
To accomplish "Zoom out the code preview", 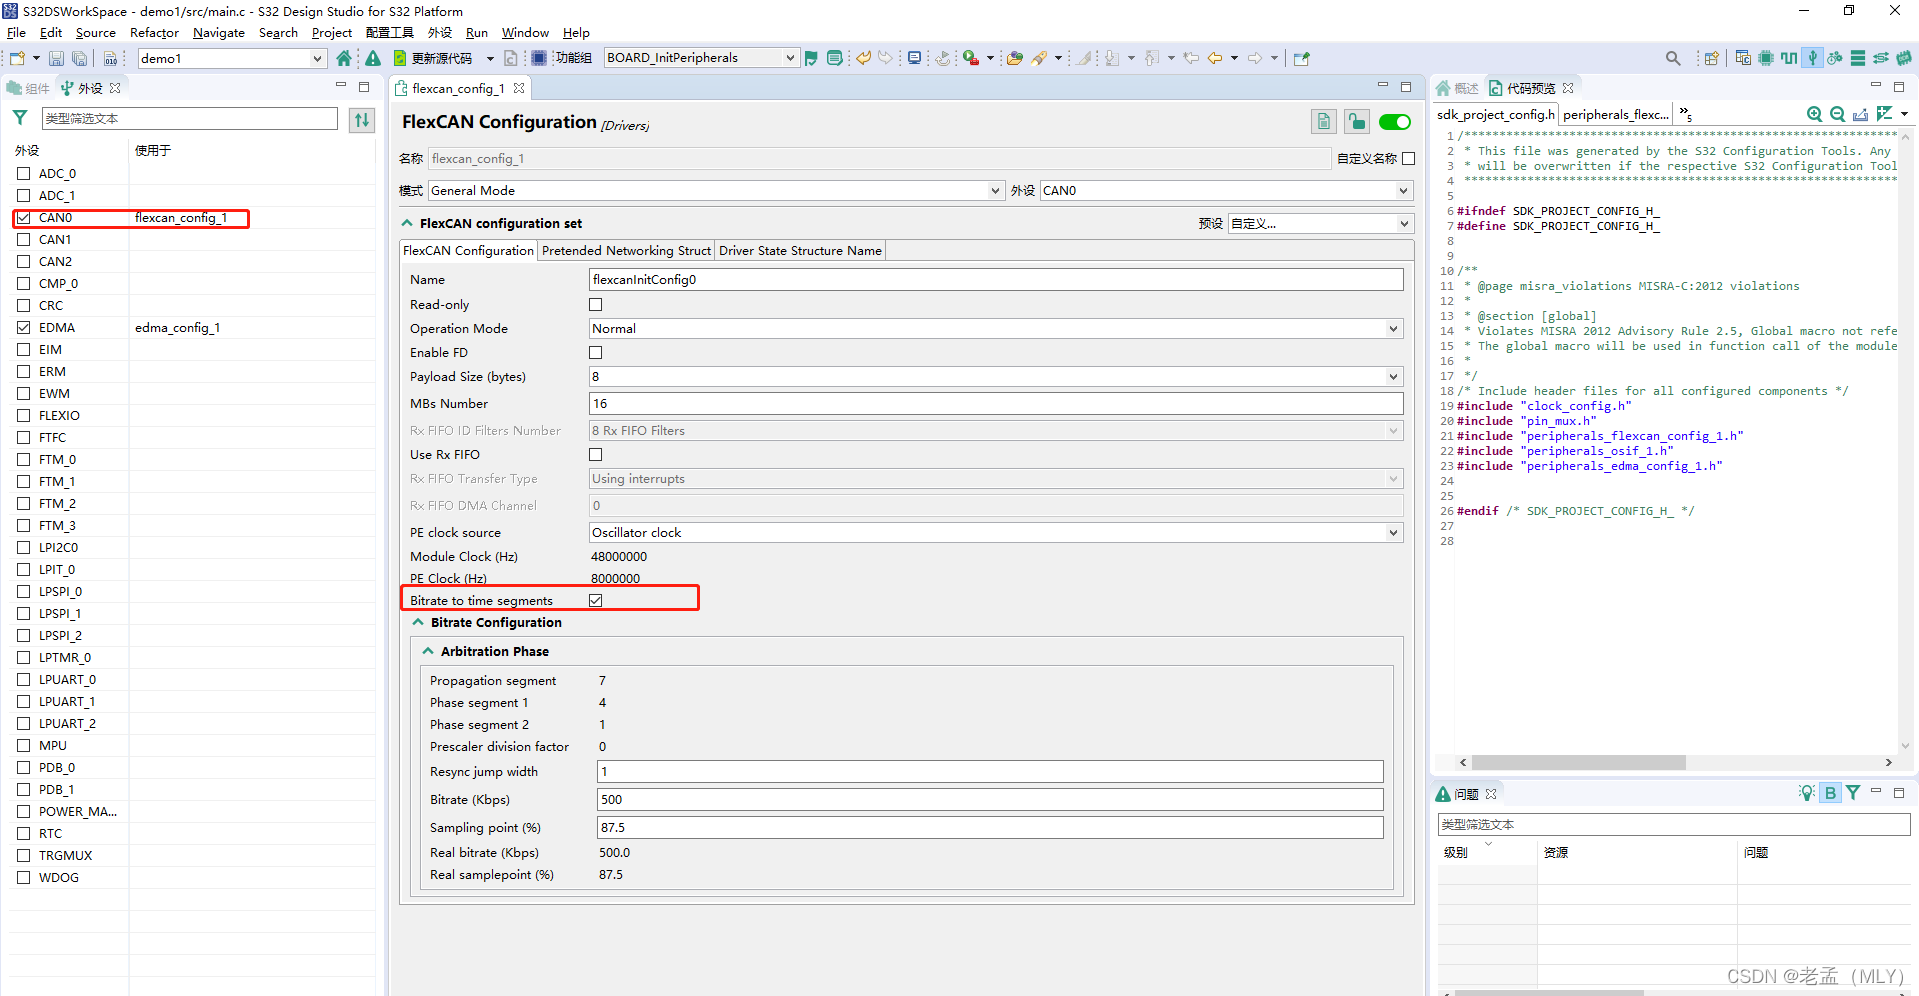I will [1837, 114].
